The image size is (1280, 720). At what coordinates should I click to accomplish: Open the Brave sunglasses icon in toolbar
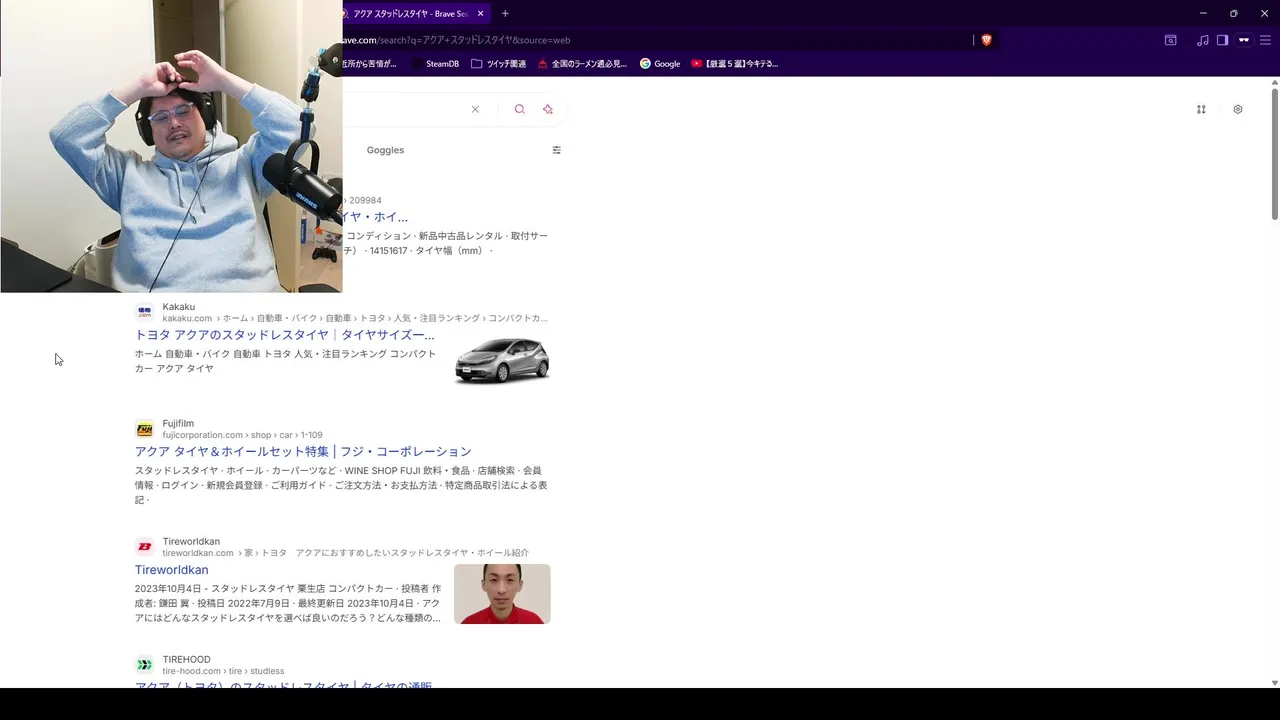[x=1244, y=40]
